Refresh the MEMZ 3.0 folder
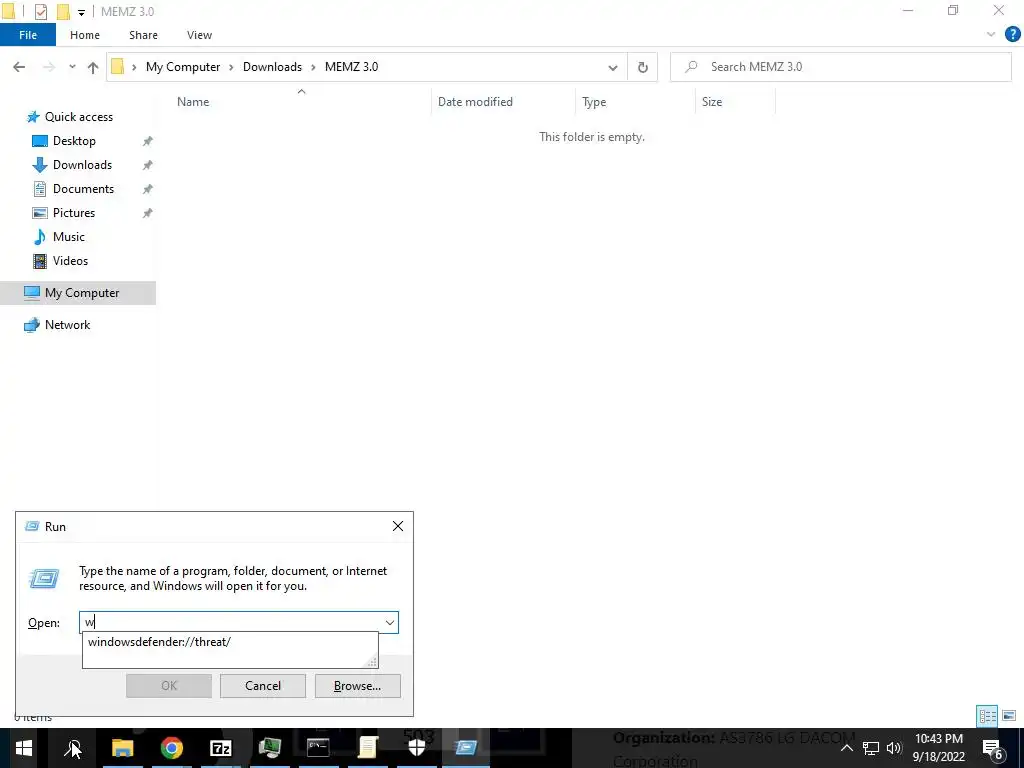Screen dimensions: 1024x768 coord(643,67)
